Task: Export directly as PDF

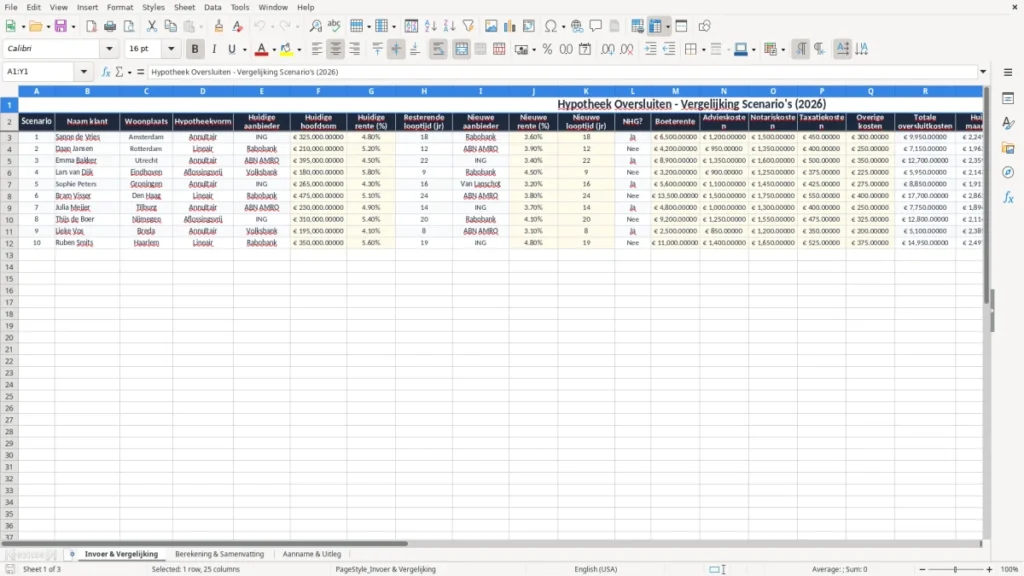Action: point(91,26)
